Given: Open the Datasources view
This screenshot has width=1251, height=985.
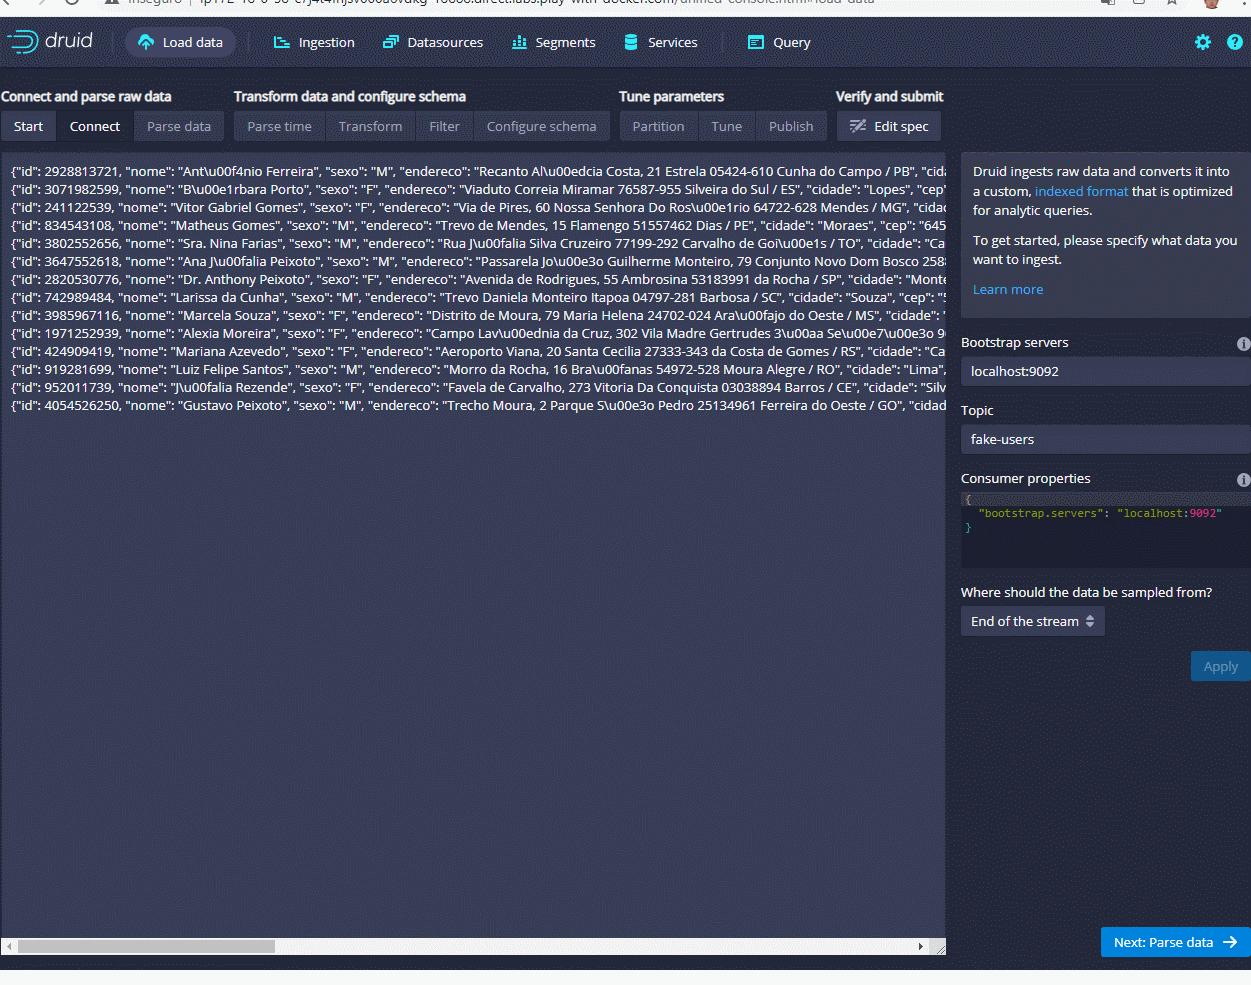Looking at the screenshot, I should 433,42.
